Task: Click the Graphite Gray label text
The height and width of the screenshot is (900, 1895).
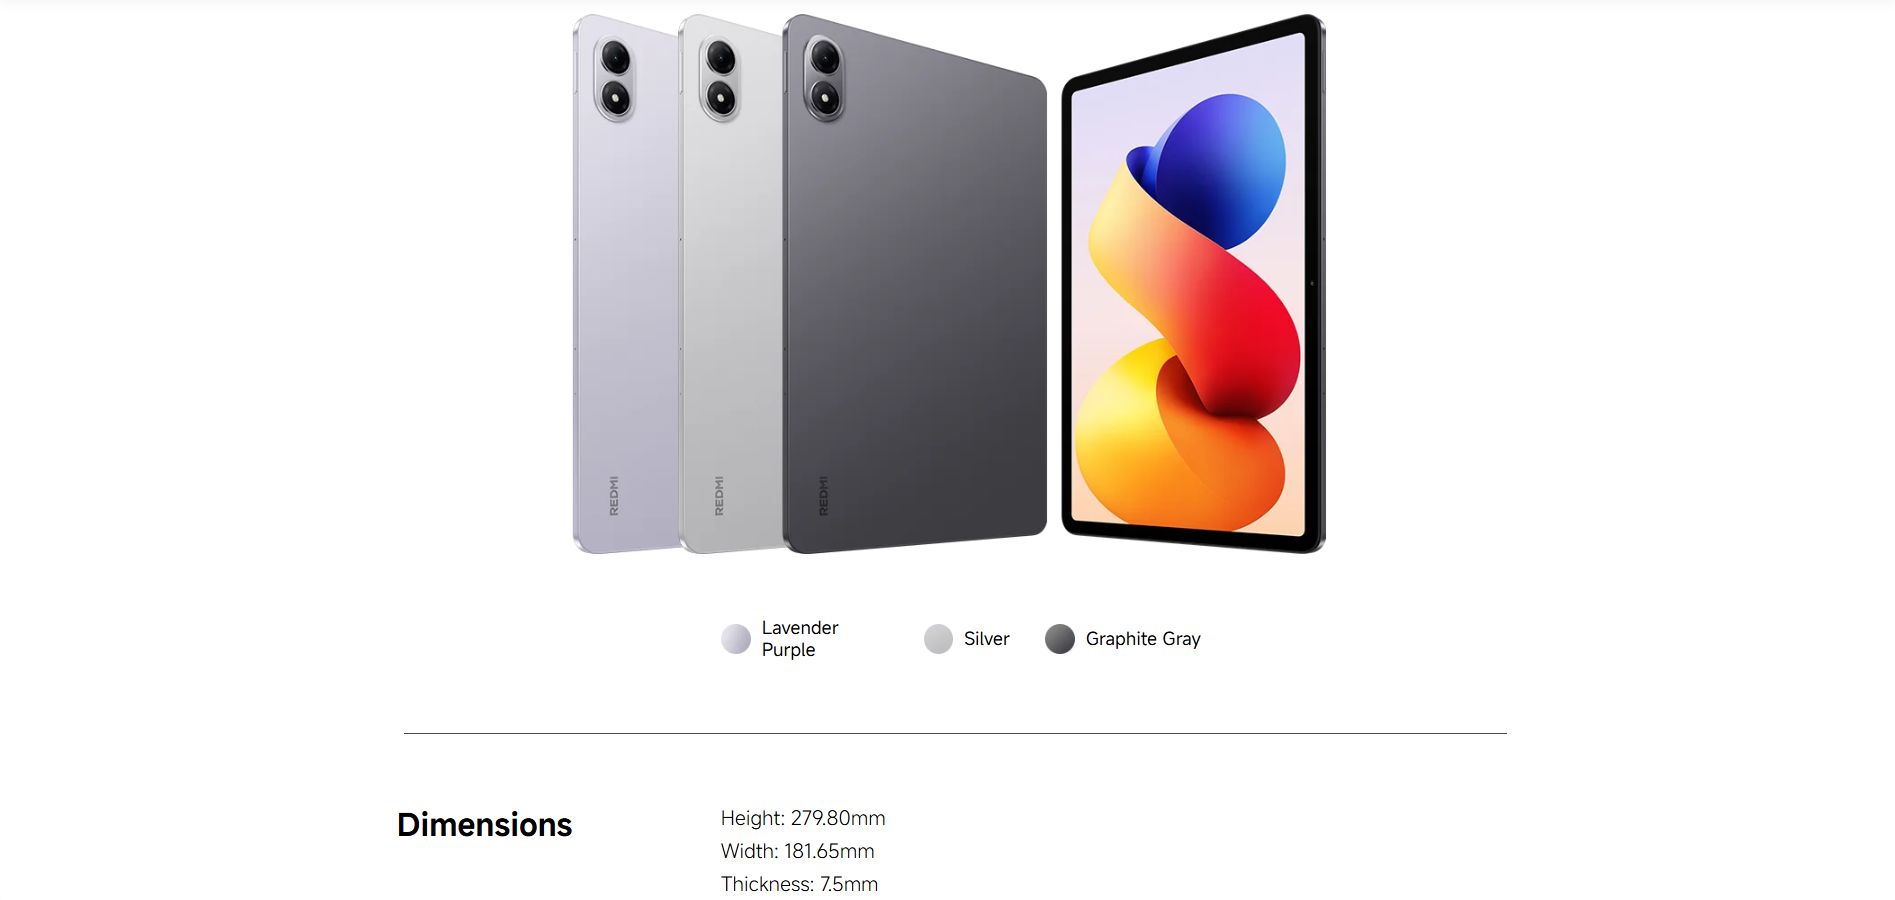Action: [1143, 639]
